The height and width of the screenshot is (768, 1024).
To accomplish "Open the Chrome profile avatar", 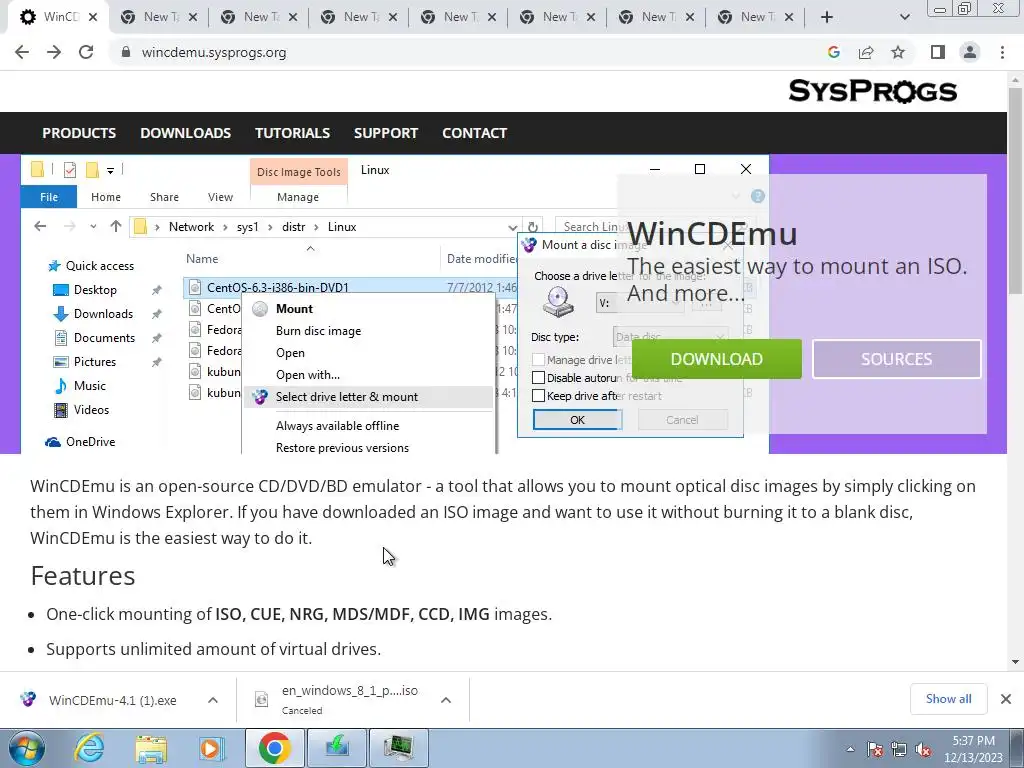I will (970, 52).
